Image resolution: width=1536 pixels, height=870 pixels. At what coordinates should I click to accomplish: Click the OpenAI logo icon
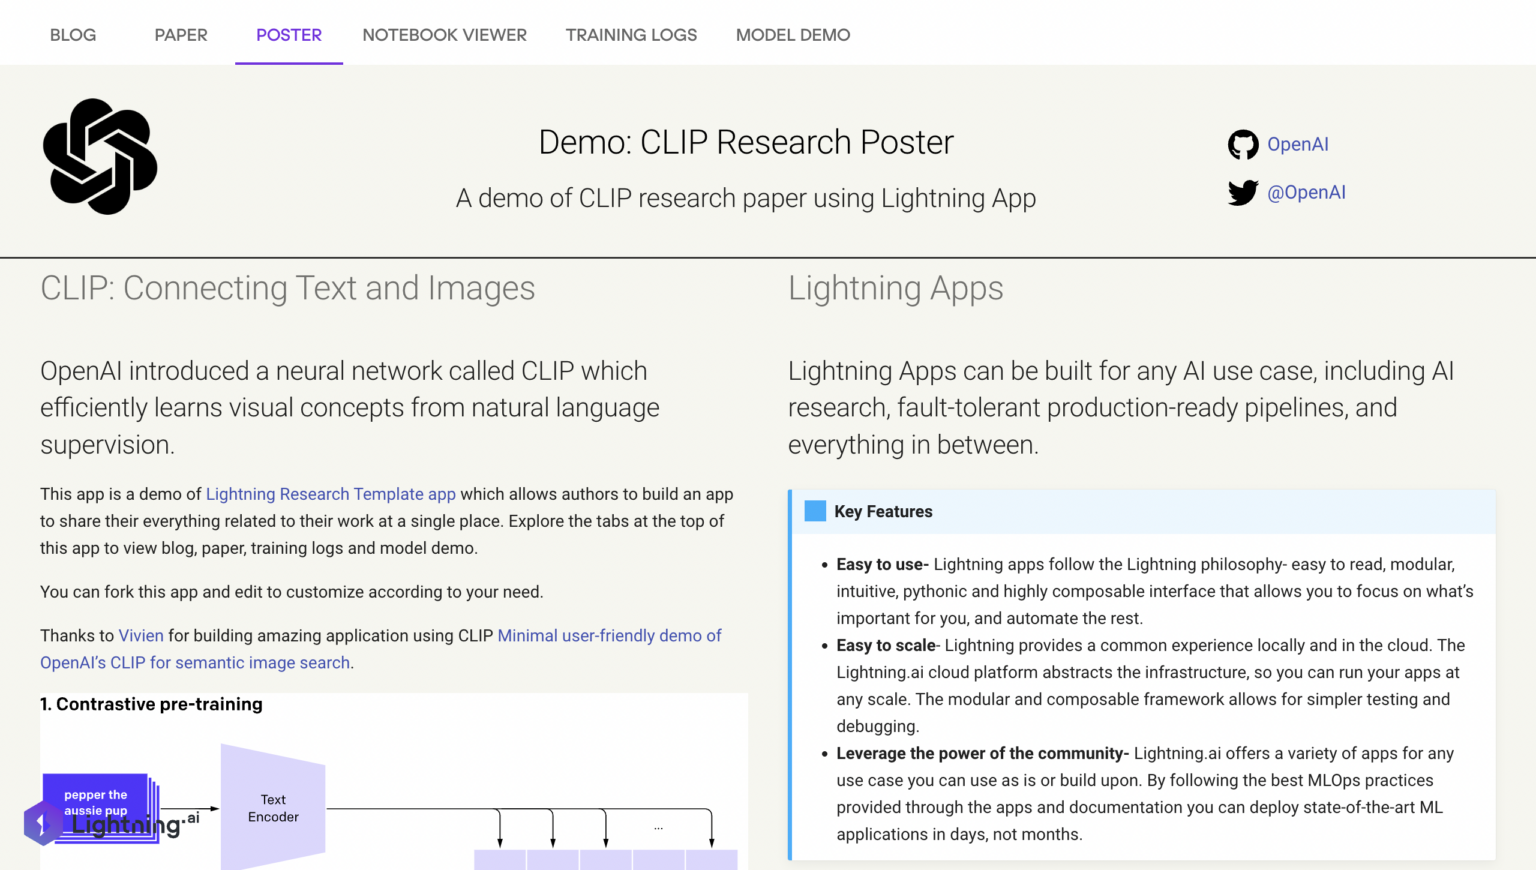tap(100, 156)
